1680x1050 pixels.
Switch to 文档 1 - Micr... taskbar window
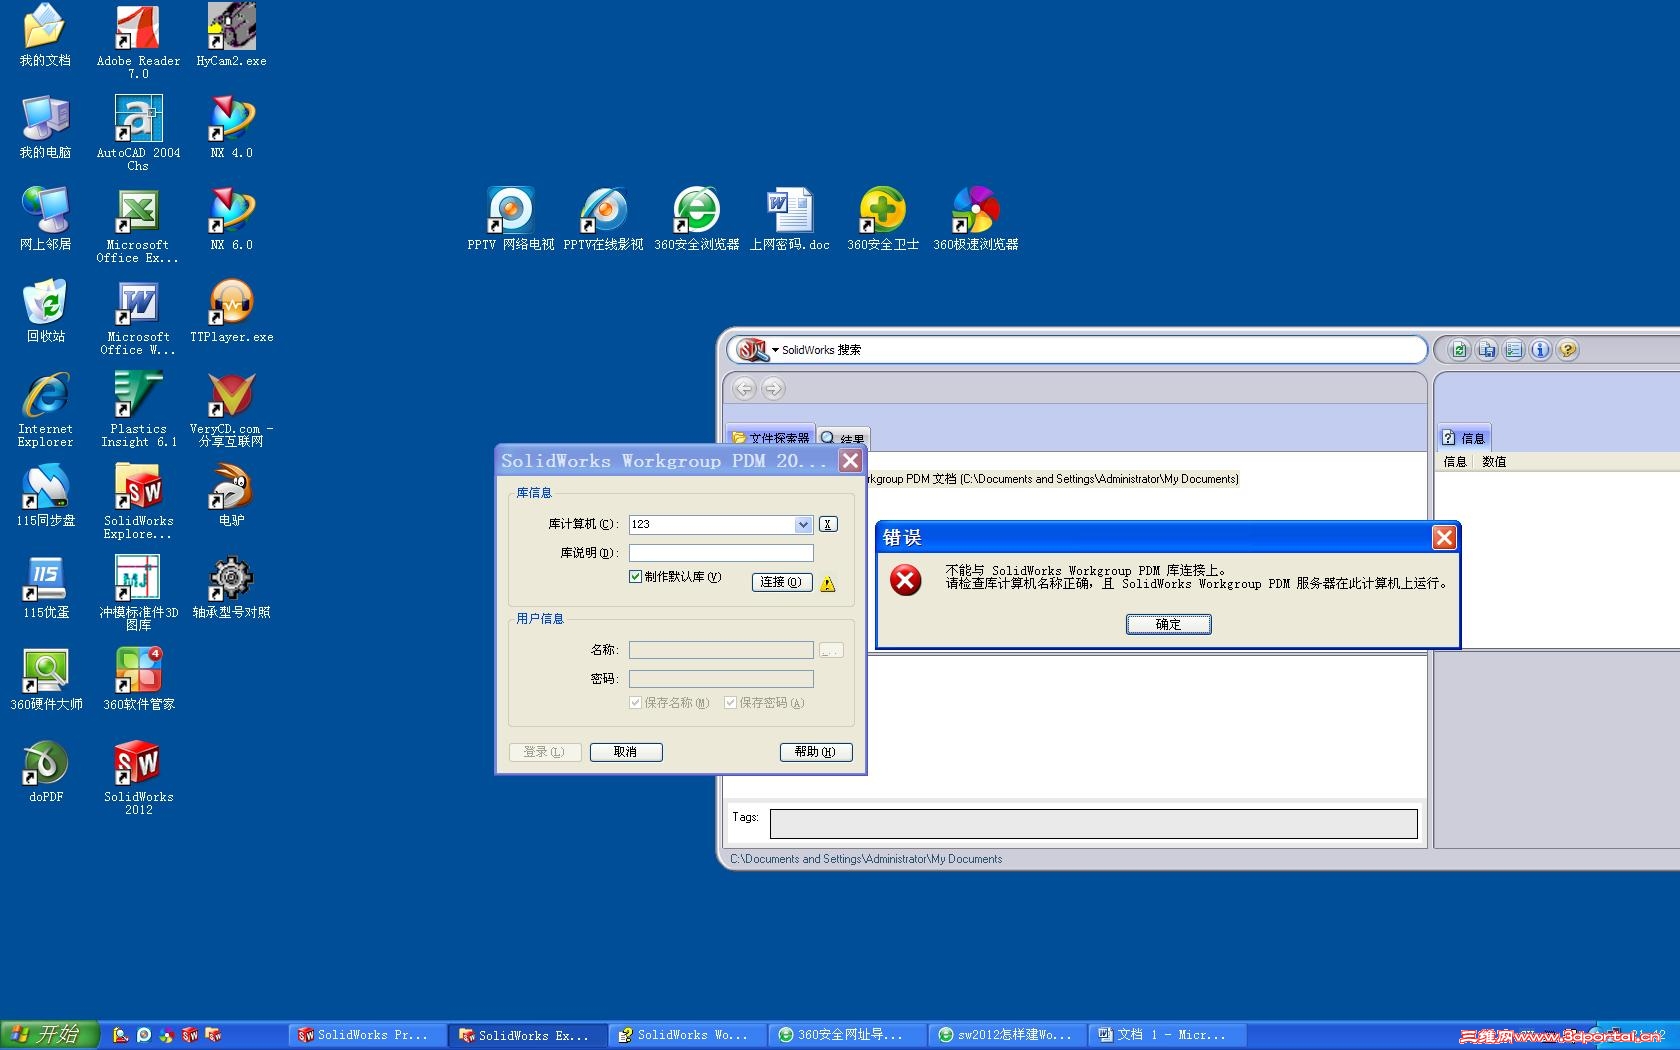point(1166,1036)
